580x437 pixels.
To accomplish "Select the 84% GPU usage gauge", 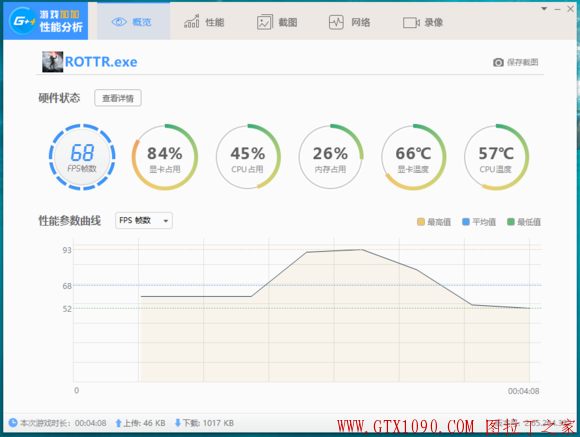I will pos(165,157).
